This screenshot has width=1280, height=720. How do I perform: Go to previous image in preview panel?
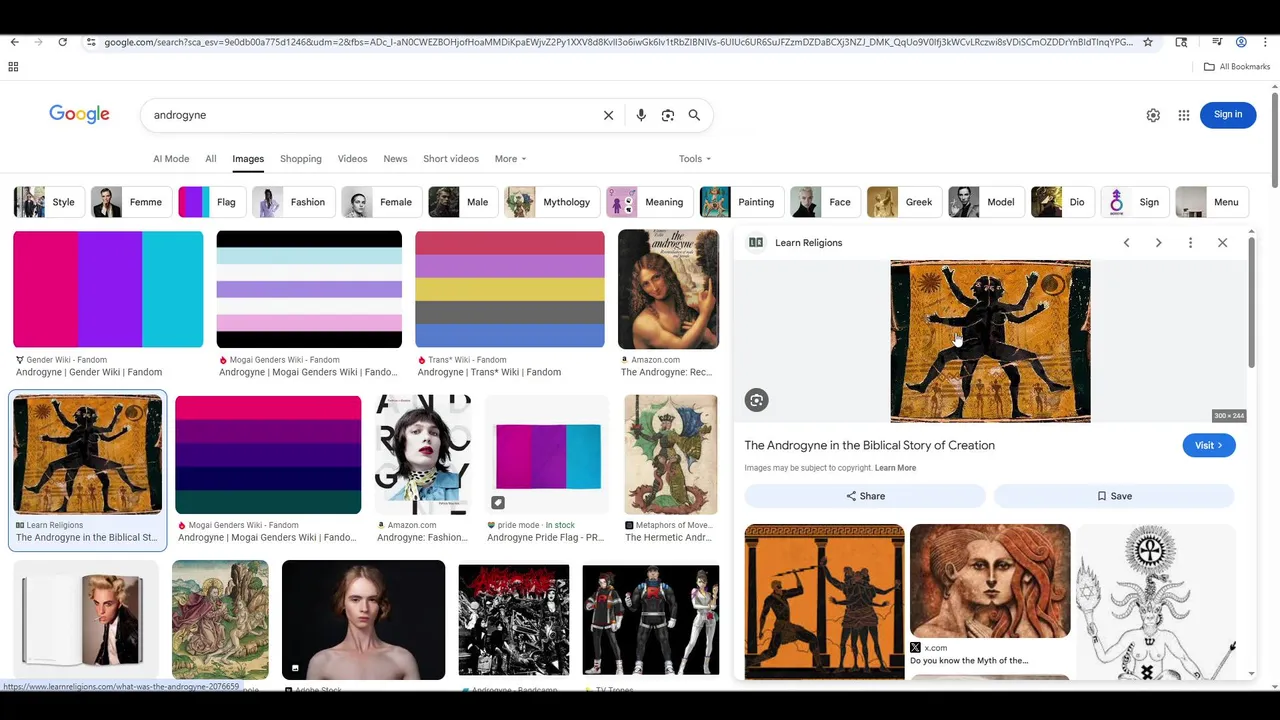(x=1126, y=243)
